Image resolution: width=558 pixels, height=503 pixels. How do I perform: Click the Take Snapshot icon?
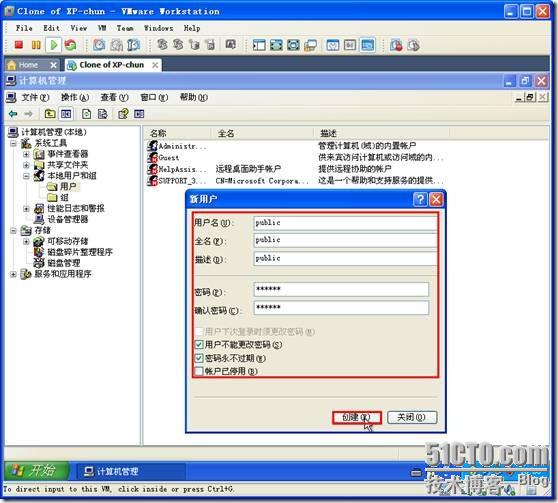[x=99, y=45]
